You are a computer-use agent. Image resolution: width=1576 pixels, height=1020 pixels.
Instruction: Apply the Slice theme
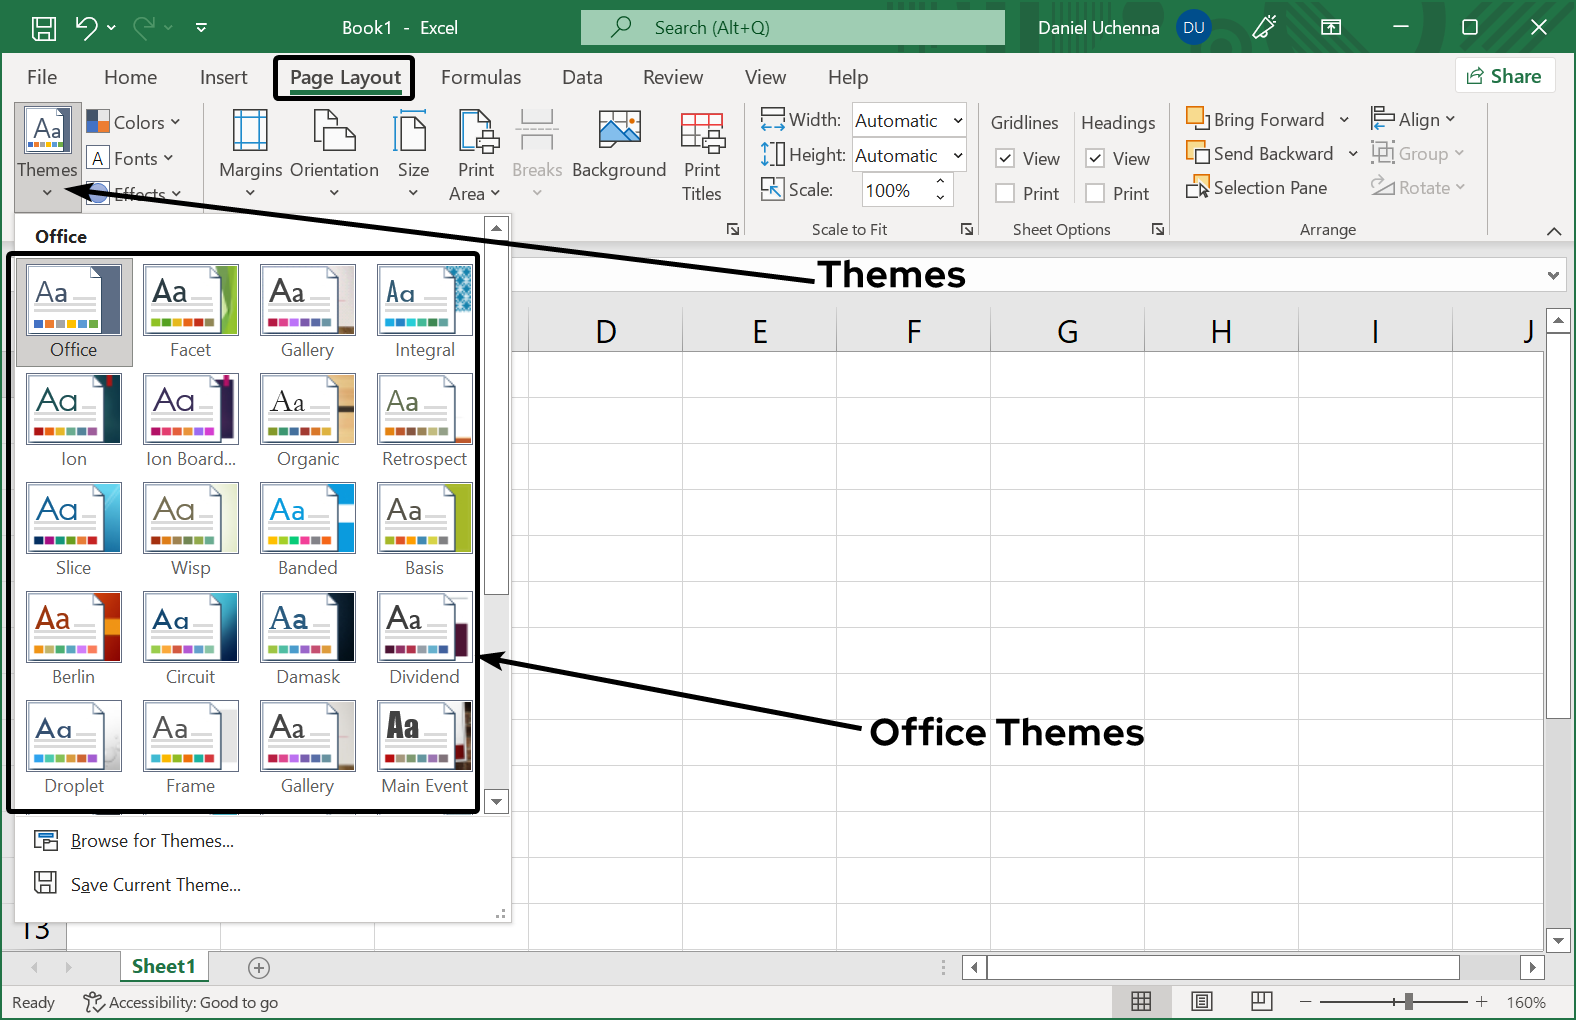[74, 530]
